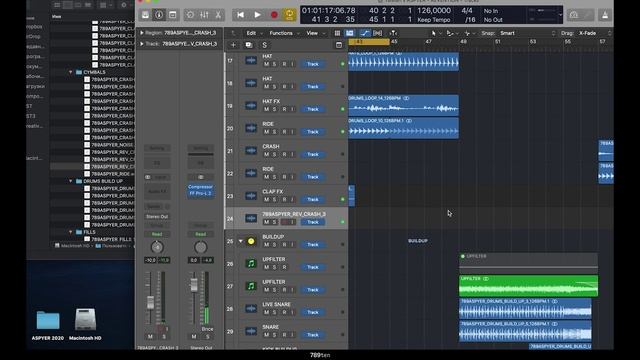The height and width of the screenshot is (360, 640).
Task: Click the tempo 126,0000 display
Action: tap(433, 11)
